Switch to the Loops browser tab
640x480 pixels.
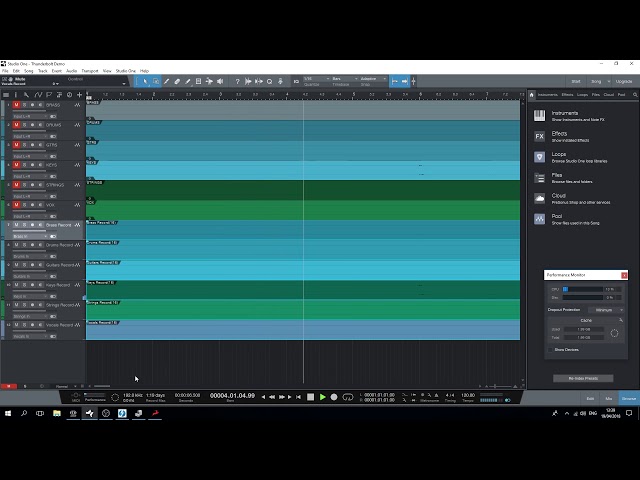click(x=582, y=95)
